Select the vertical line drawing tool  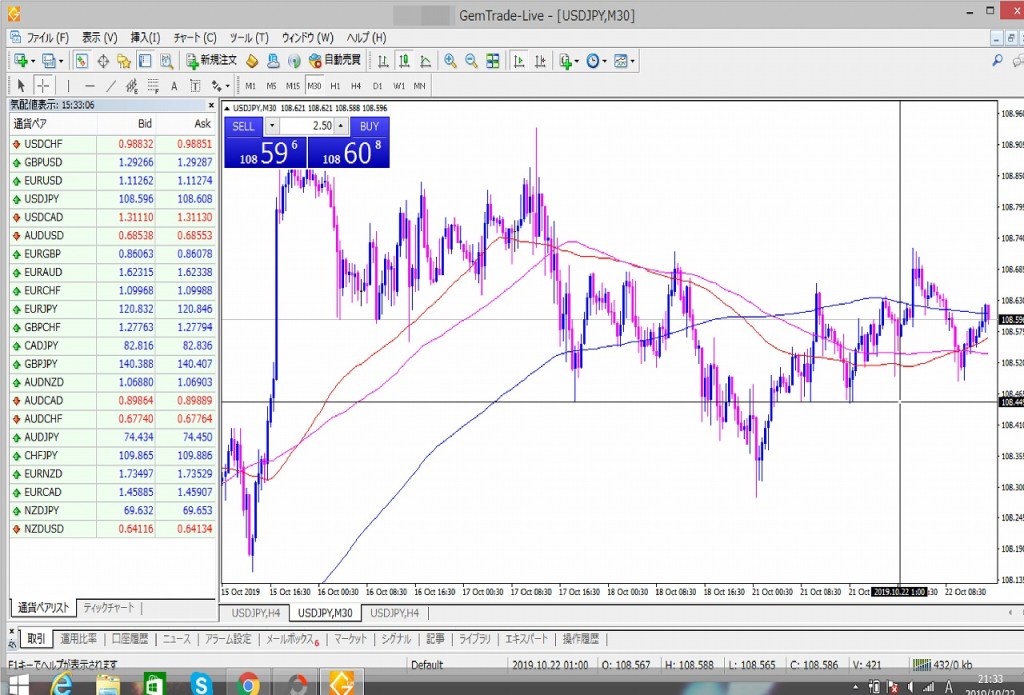68,86
